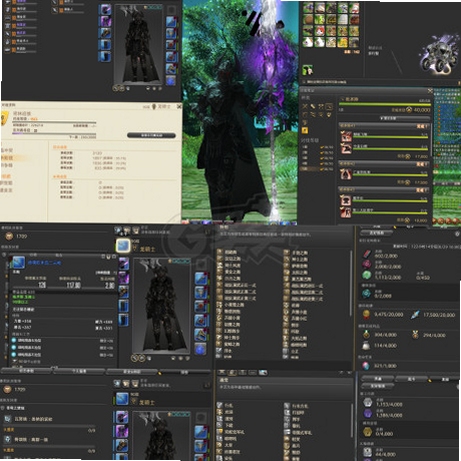
Task: Open the middle tab atop the lower currency window
Action: [411, 379]
